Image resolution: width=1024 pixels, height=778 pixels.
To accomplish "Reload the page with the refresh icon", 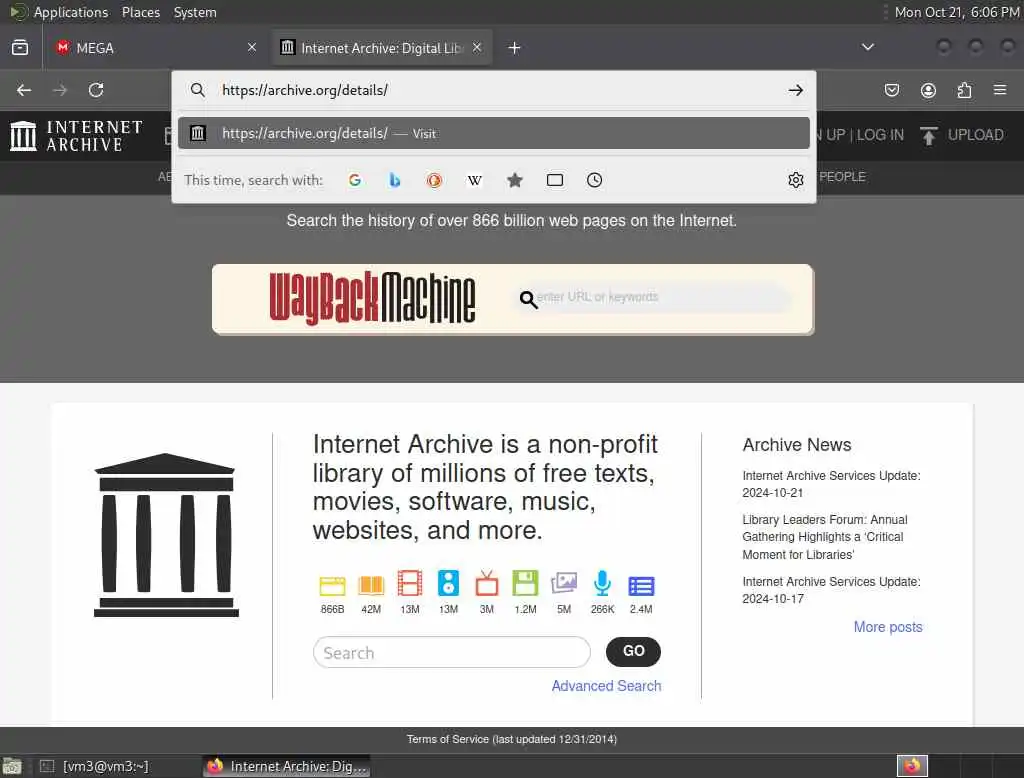I will click(x=96, y=90).
